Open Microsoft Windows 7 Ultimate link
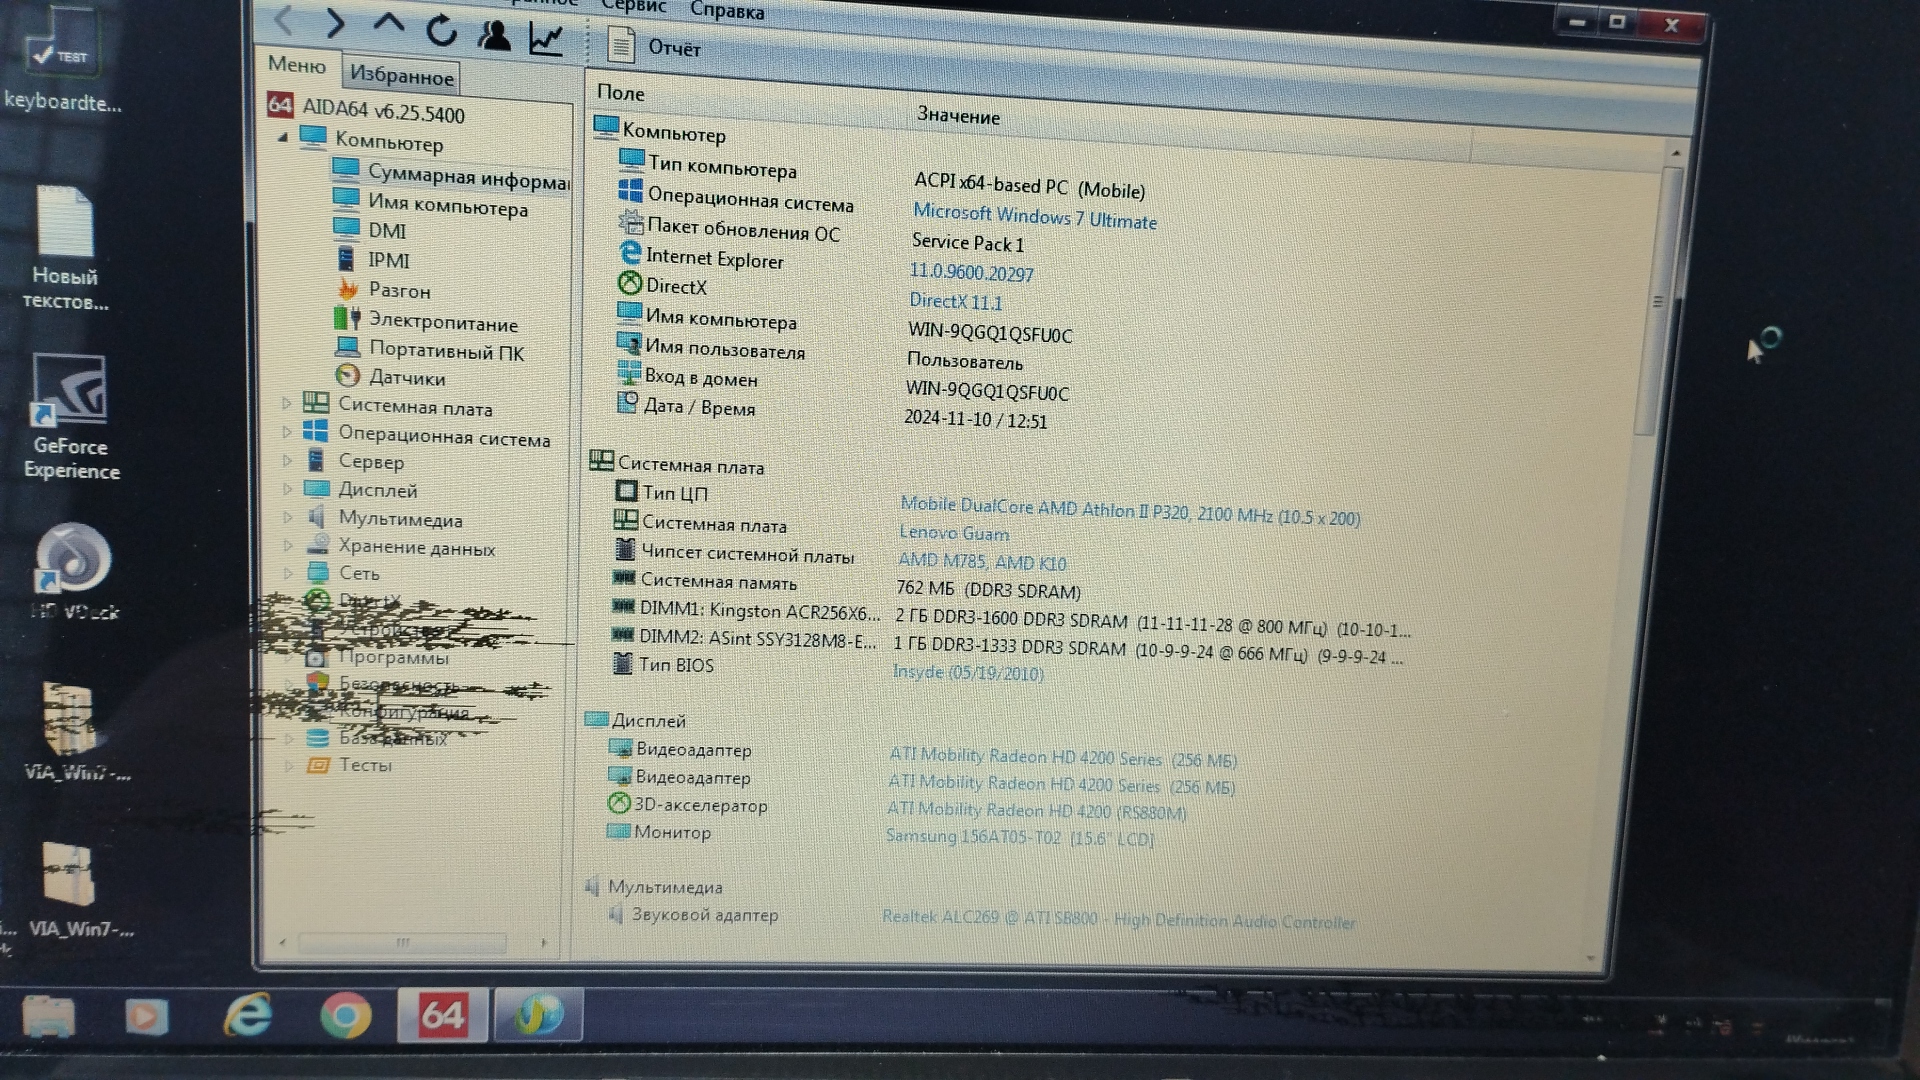Image resolution: width=1920 pixels, height=1080 pixels. coord(1034,217)
